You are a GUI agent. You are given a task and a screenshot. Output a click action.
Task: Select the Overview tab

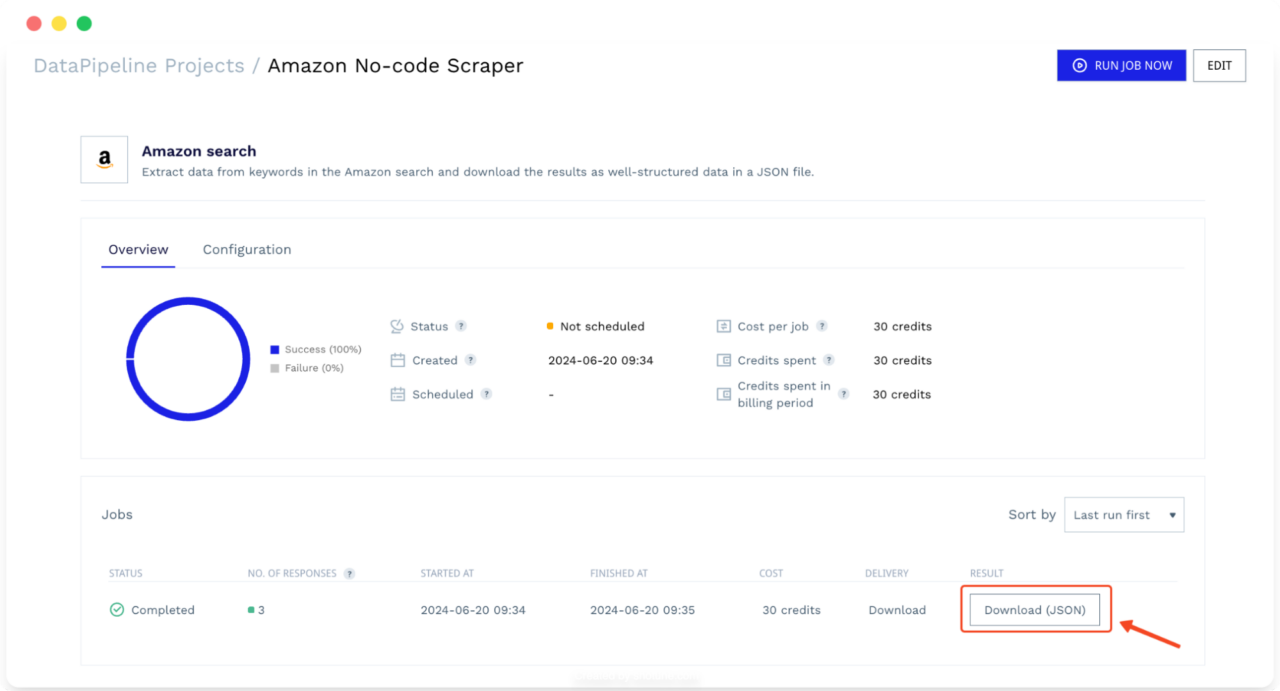pos(138,250)
